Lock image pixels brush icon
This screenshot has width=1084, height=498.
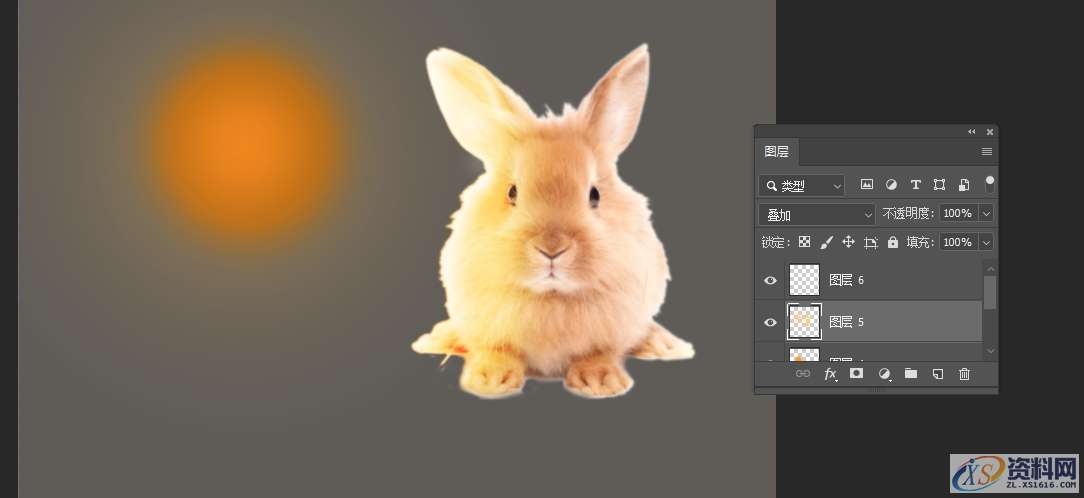pos(826,242)
